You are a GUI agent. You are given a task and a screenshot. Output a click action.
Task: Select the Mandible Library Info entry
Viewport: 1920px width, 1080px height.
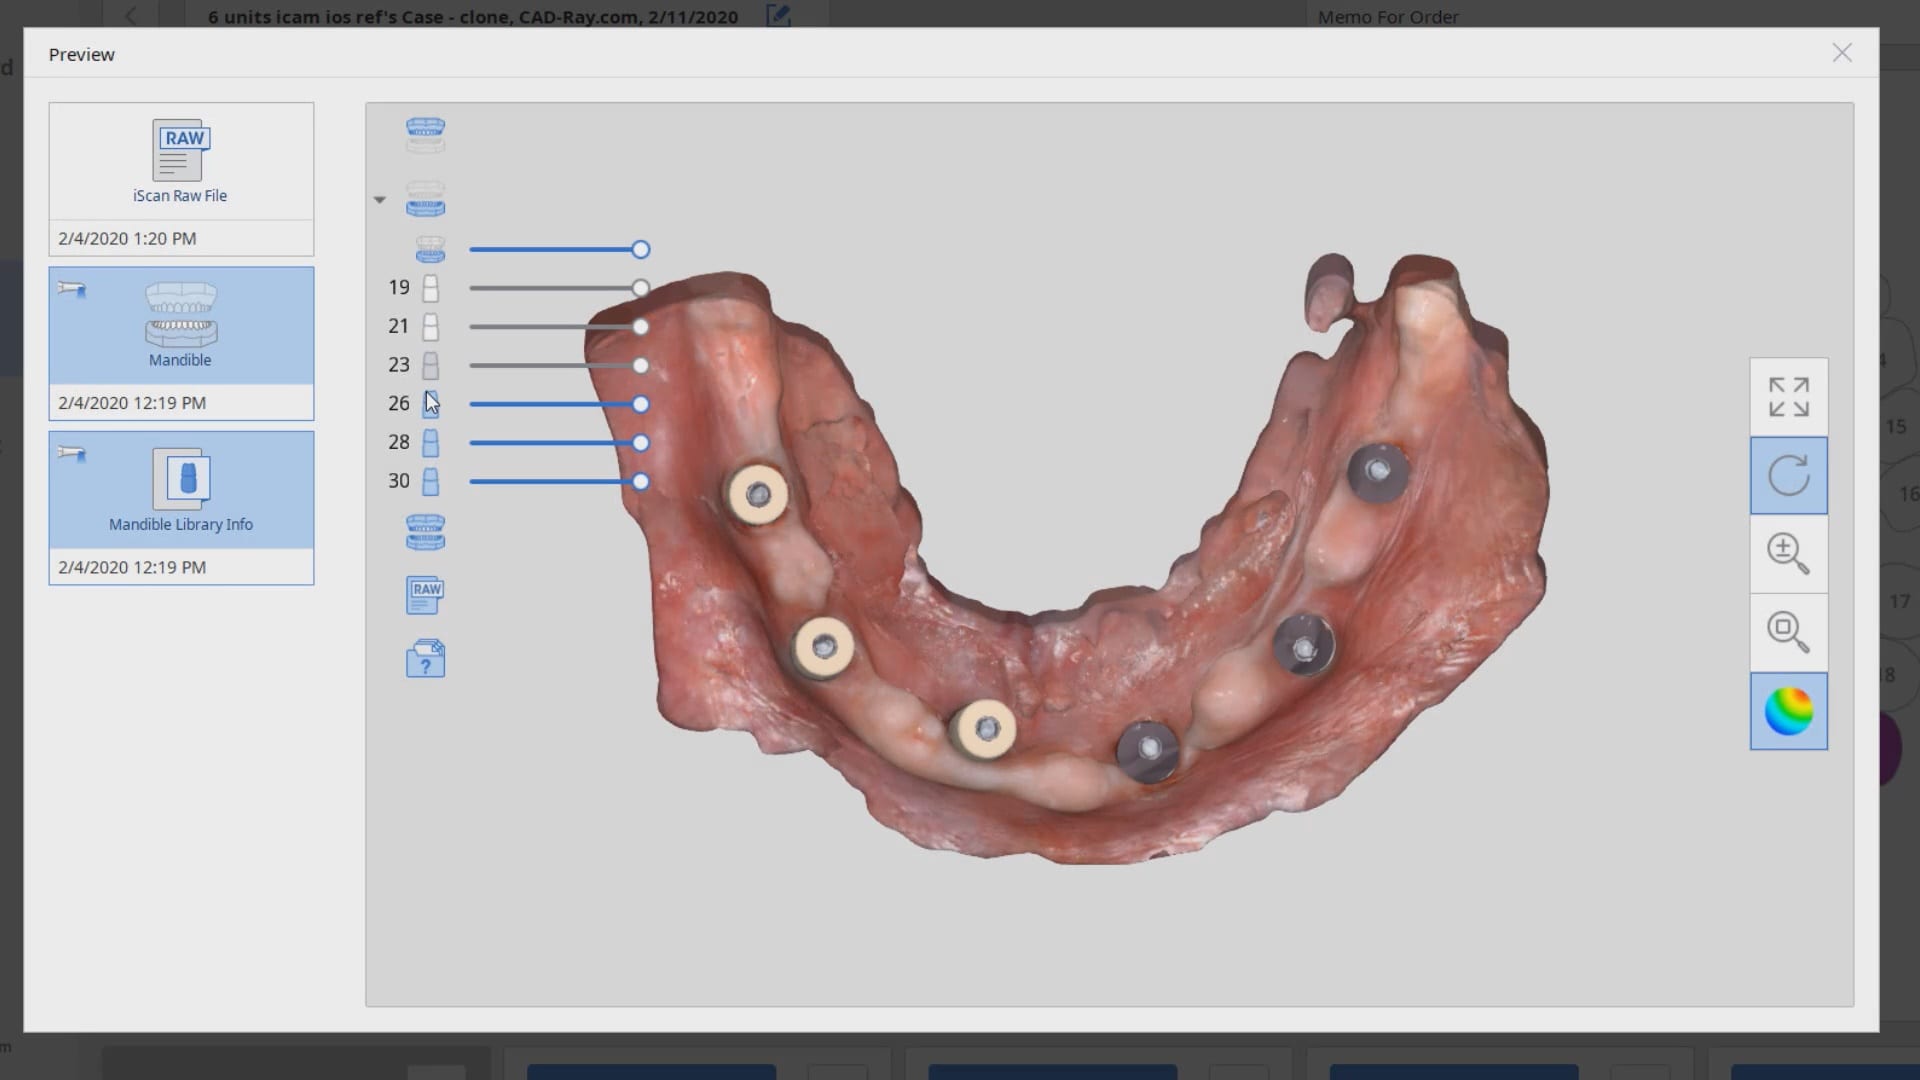181,490
